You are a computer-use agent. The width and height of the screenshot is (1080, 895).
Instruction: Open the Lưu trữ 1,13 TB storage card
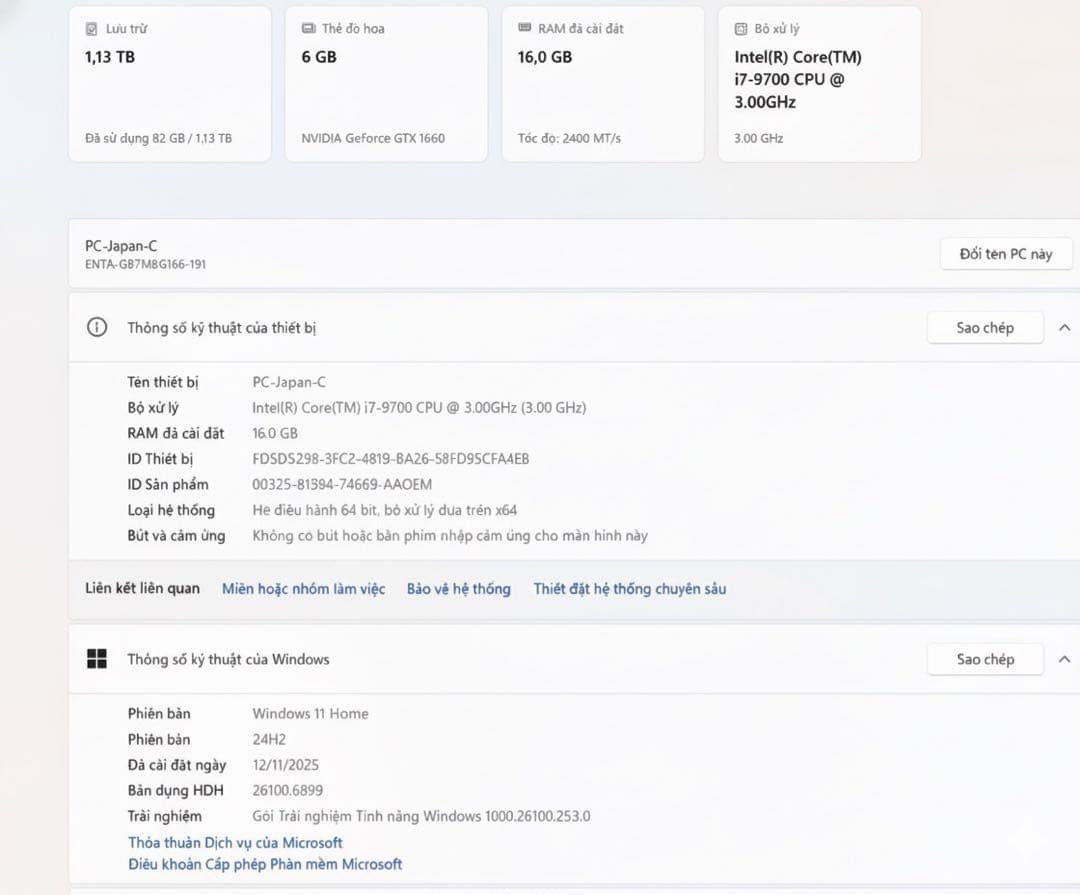click(169, 85)
